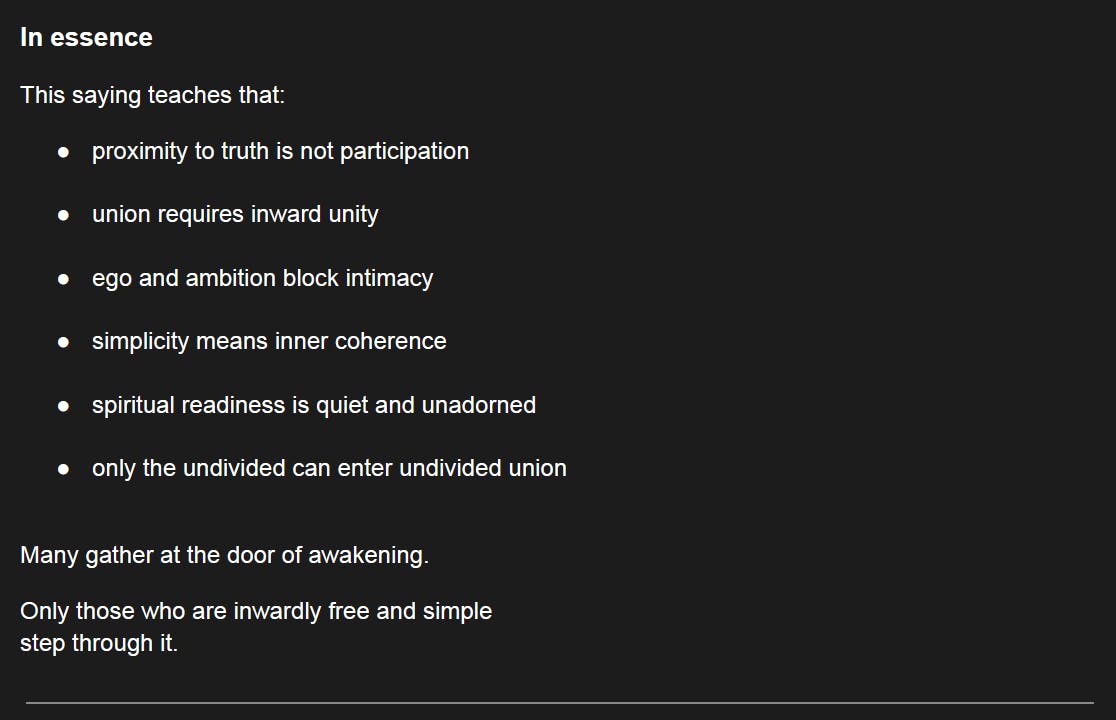Click the bullet dot before "simplicity means"
Screen dimensions: 1116x720
click(63, 342)
